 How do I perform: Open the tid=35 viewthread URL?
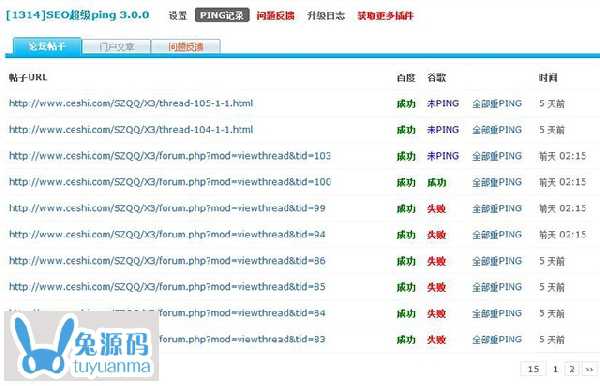(167, 287)
